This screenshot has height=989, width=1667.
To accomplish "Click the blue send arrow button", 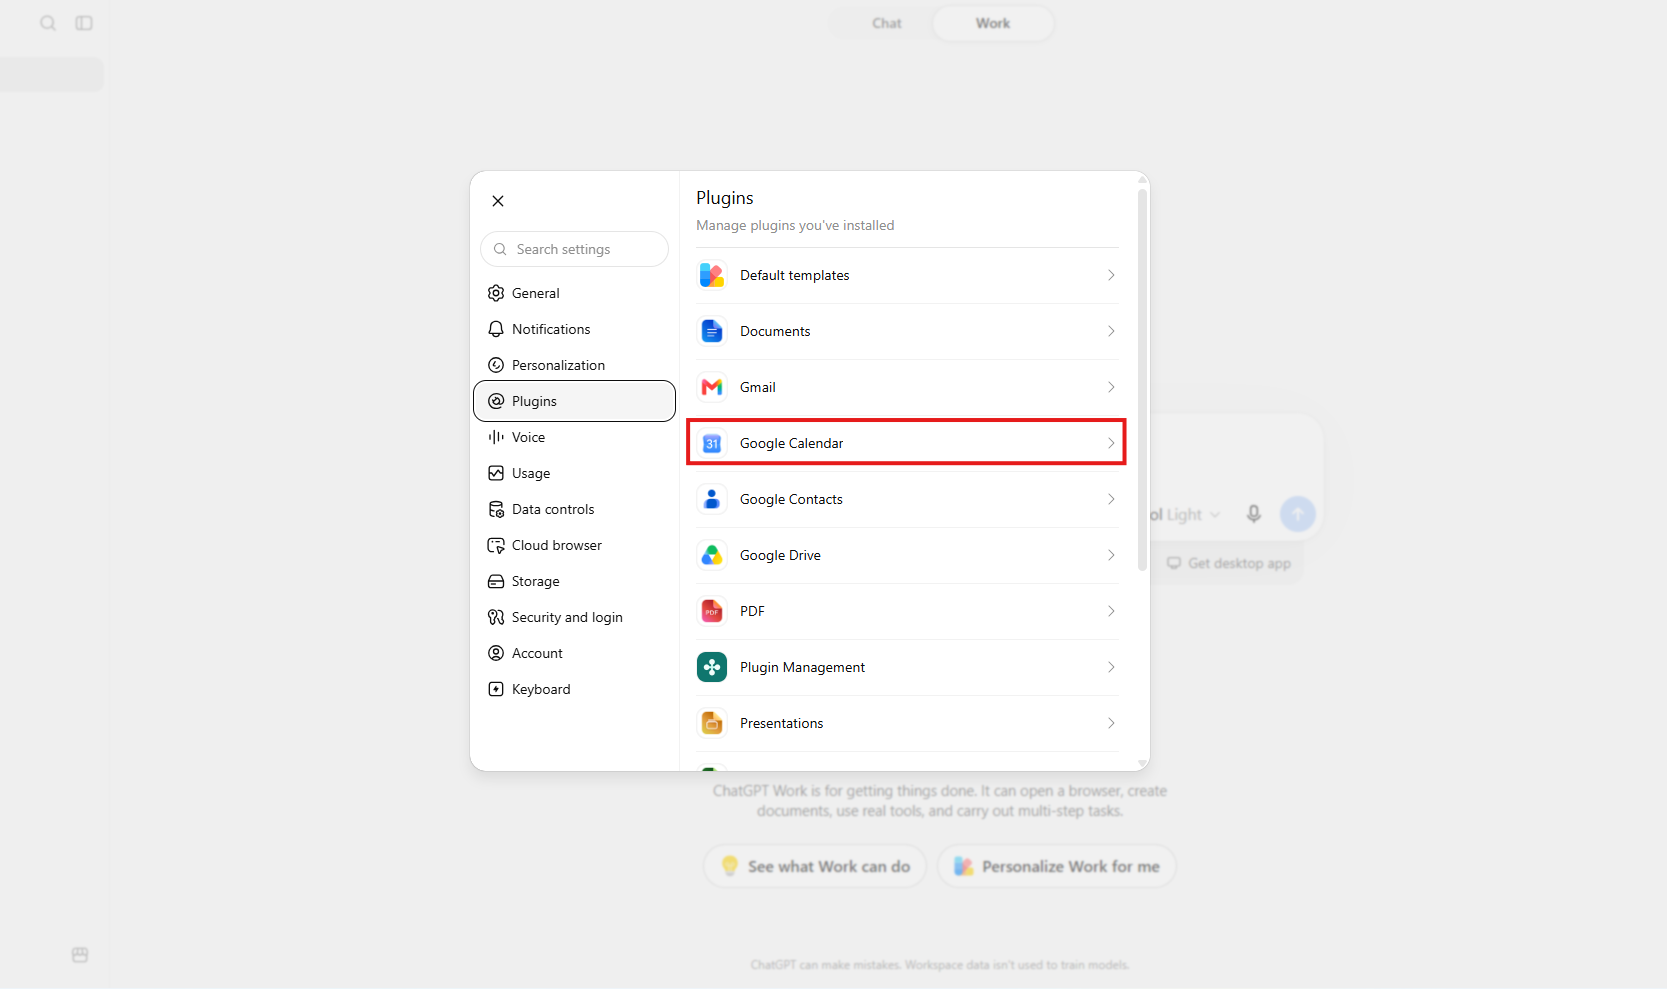I will [1298, 514].
